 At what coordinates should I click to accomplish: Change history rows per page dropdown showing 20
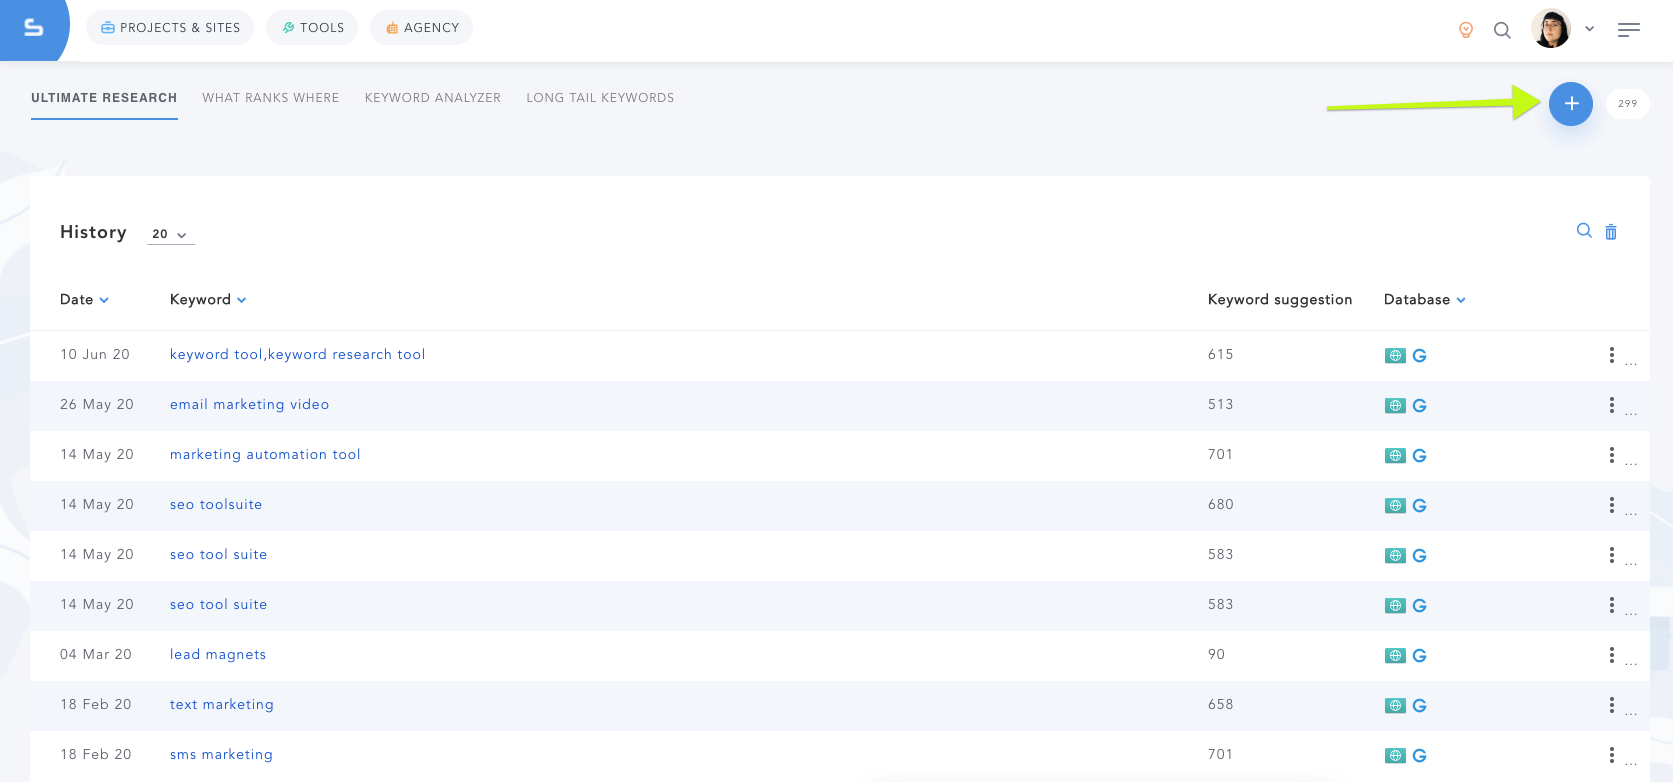point(170,234)
